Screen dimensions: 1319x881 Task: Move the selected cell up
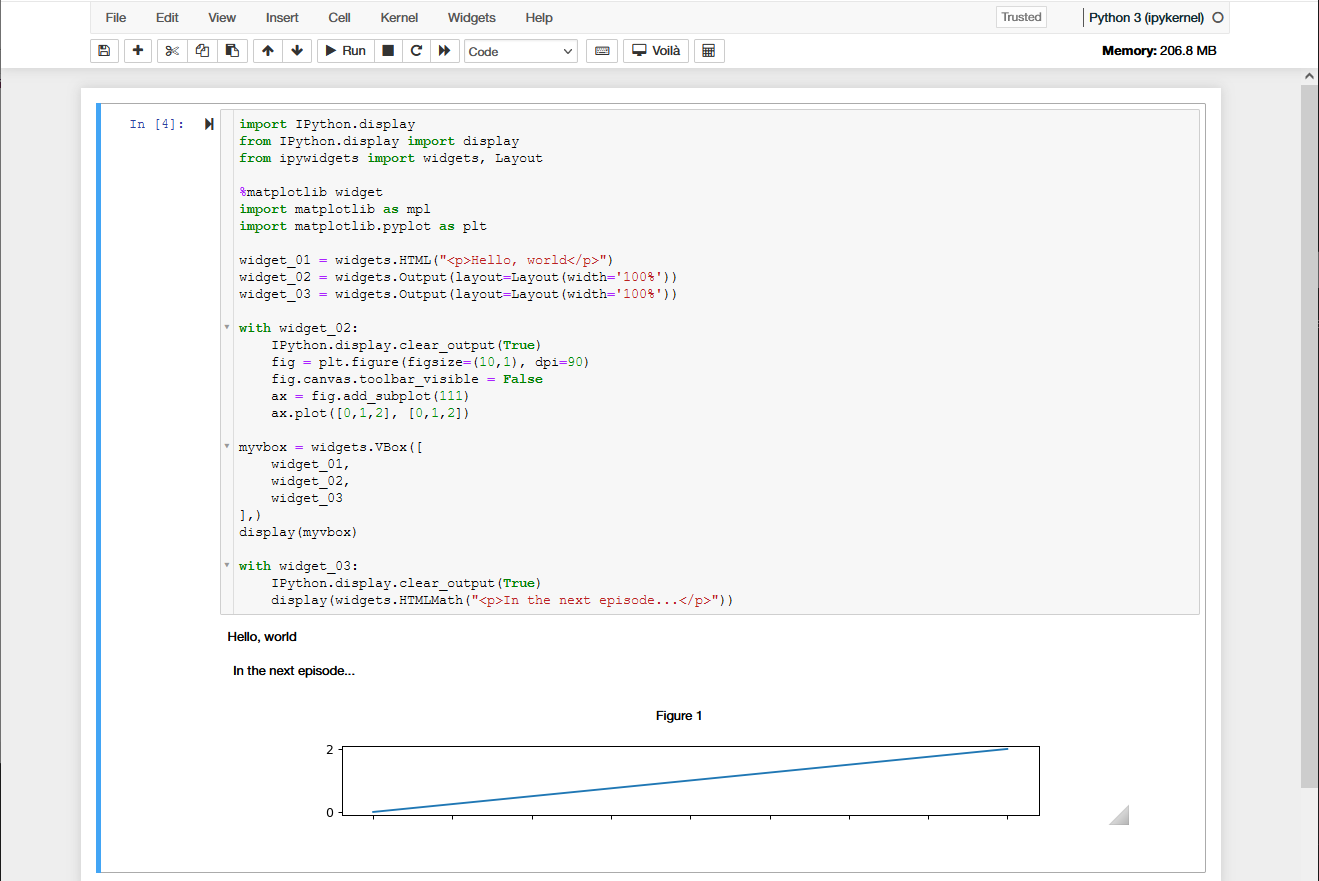[x=267, y=50]
